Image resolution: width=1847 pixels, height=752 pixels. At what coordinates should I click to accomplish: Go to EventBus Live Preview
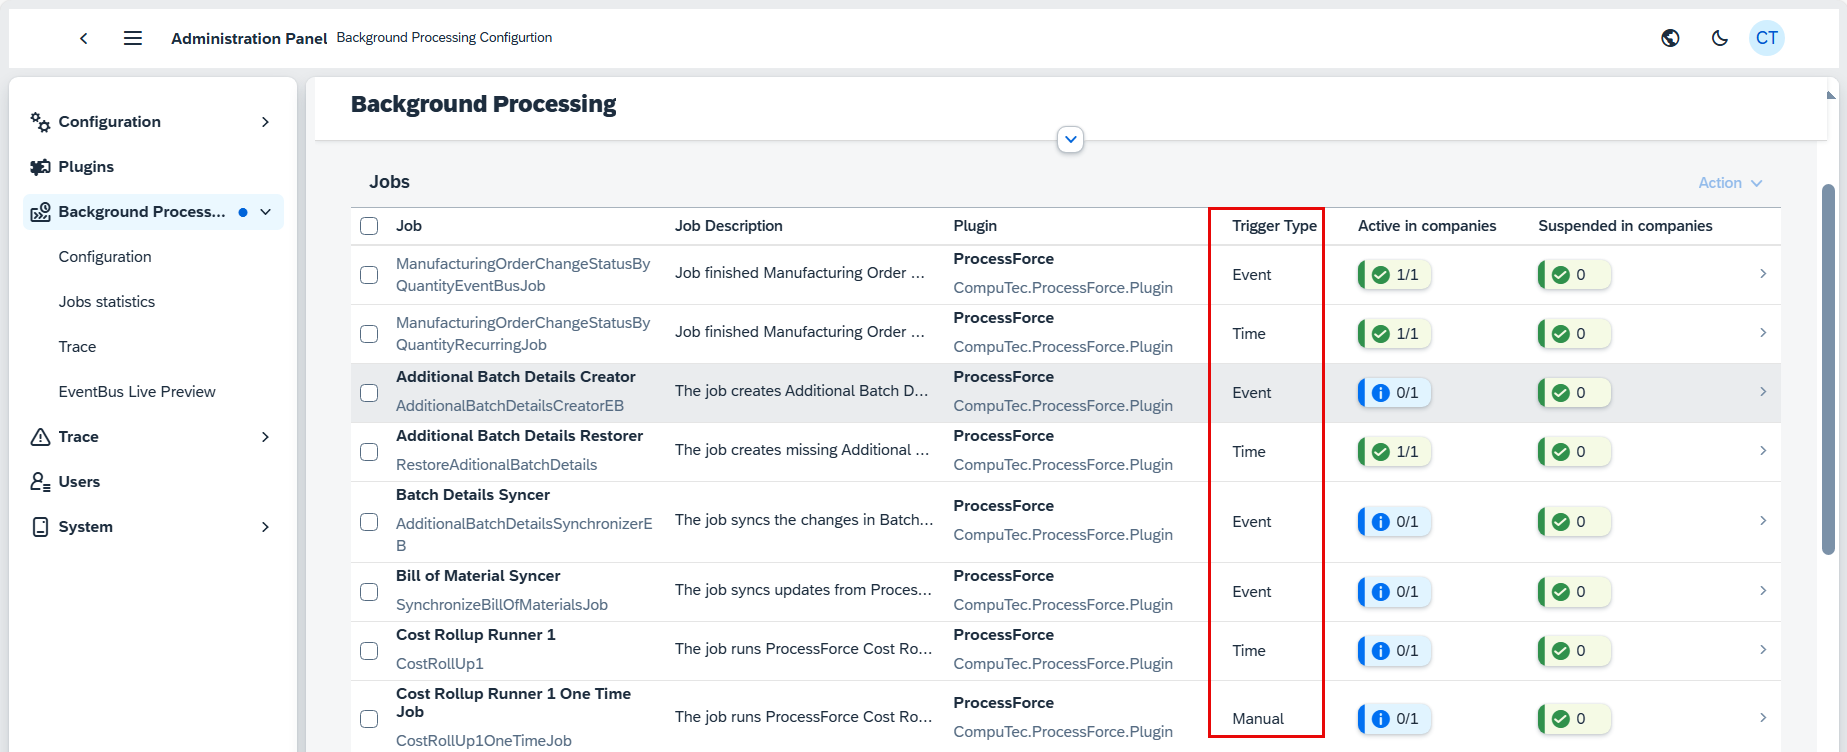(x=137, y=392)
